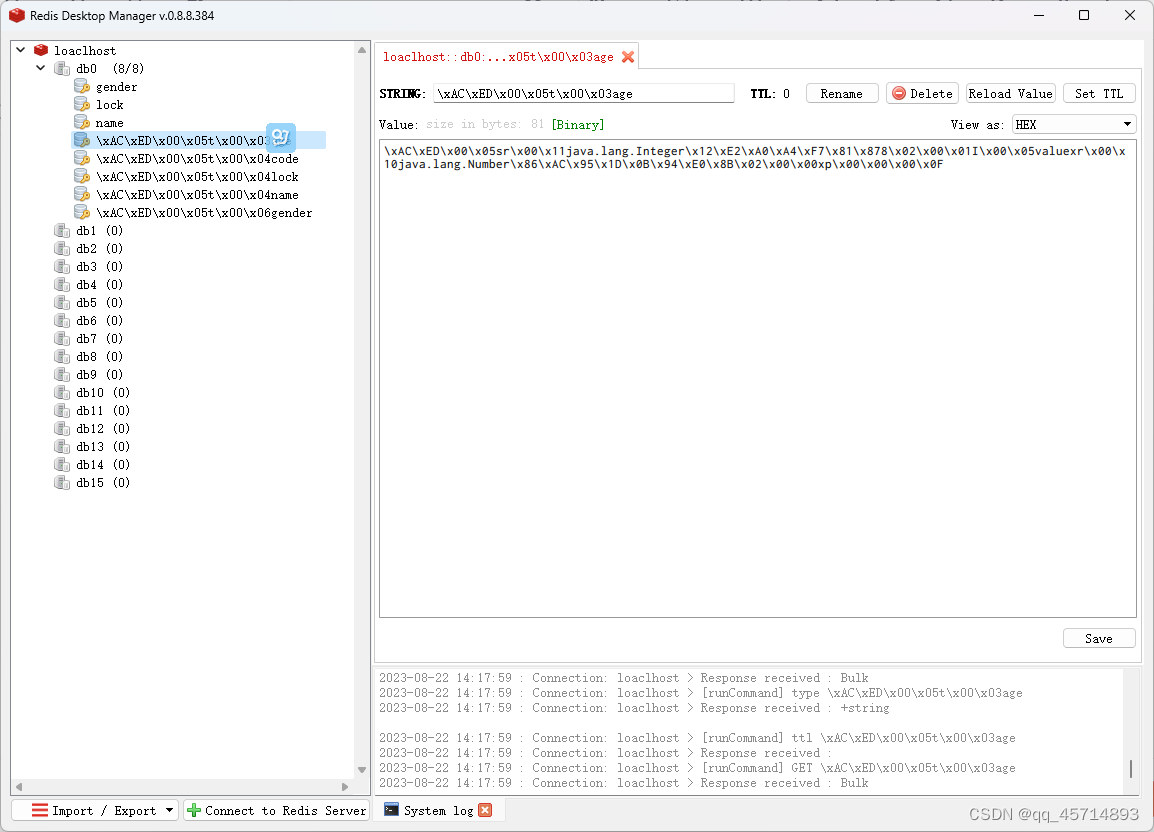Viewport: 1154px width, 832px height.
Task: Select the \xAC\xED\x00\x05t\x00\x06gender key
Action: click(x=204, y=213)
